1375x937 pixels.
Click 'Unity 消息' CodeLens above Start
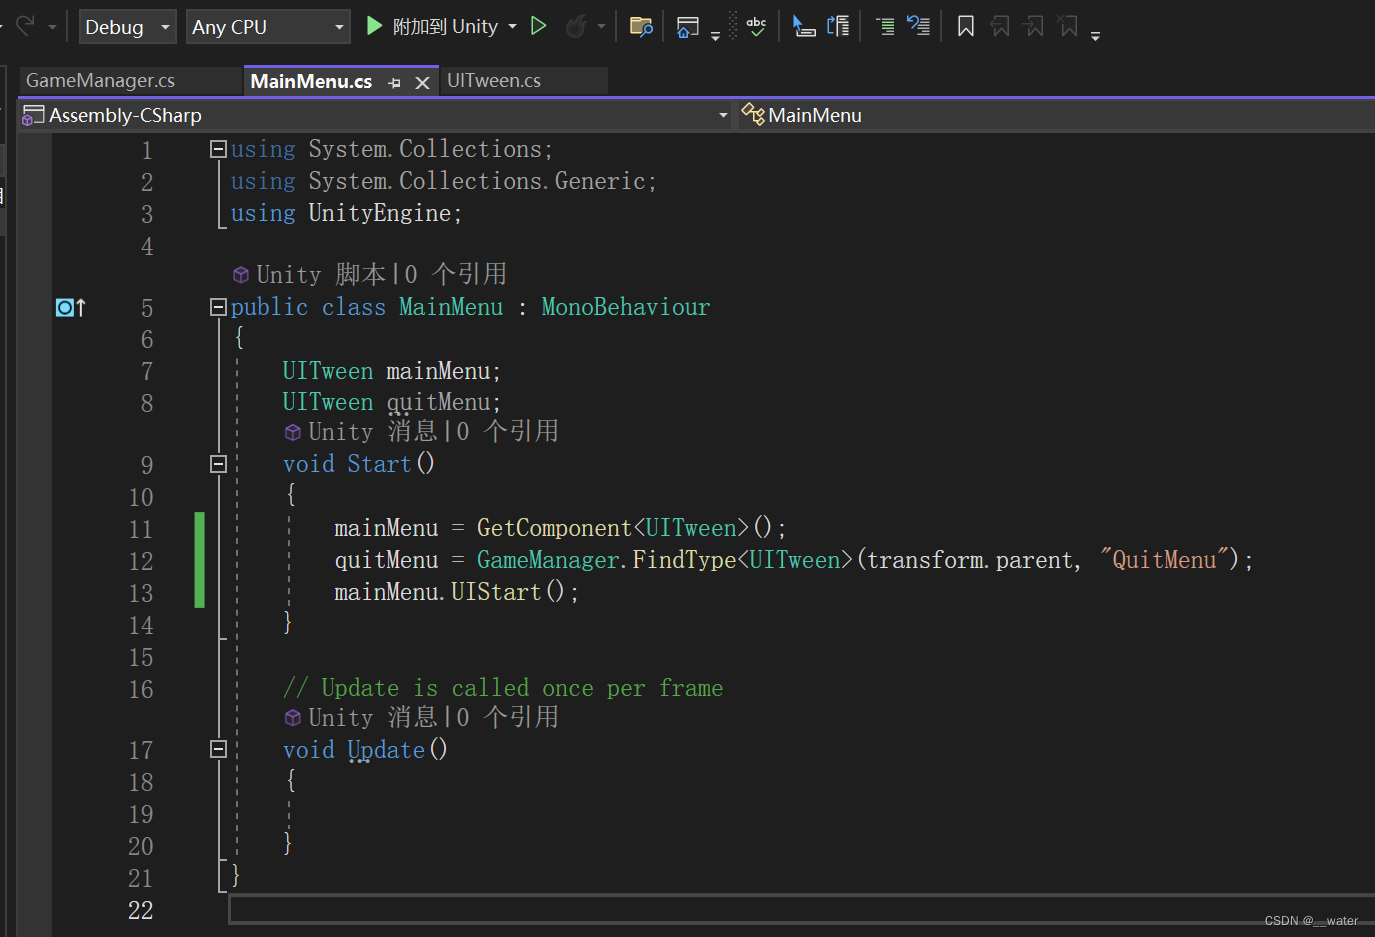tap(373, 432)
